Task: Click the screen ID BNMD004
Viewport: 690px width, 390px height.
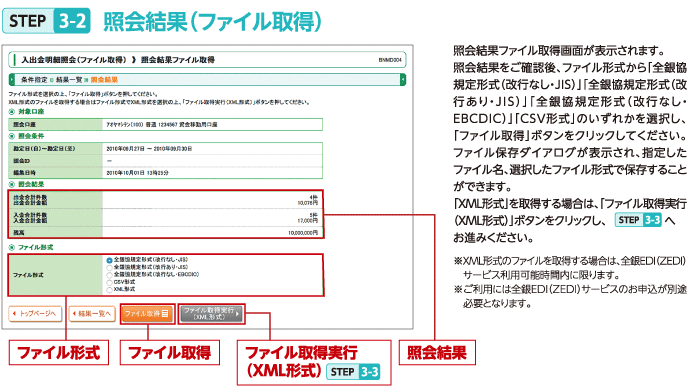Action: pyautogui.click(x=390, y=60)
